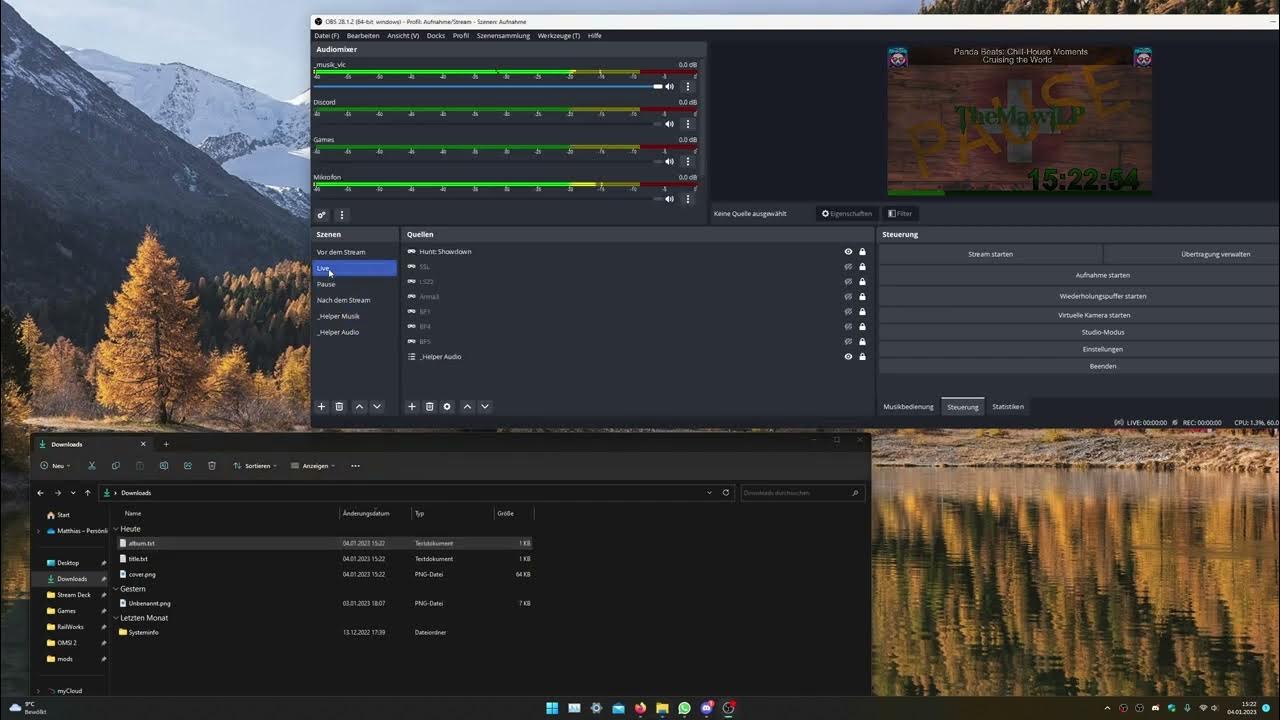Adjust the _musik_vlc volume slider
The image size is (1280, 720).
488,86
